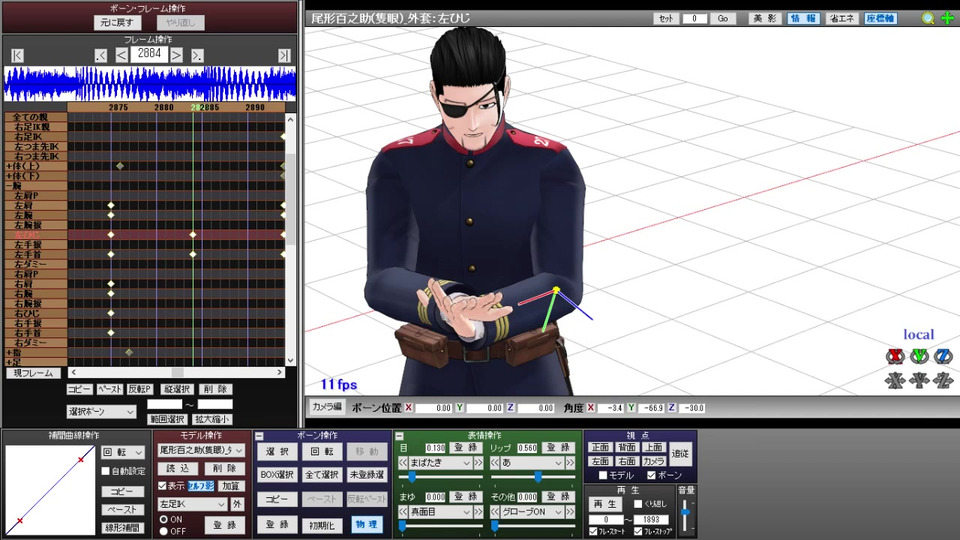This screenshot has width=960, height=540.
Task: Select the IK OFF radio button
Action: click(163, 531)
